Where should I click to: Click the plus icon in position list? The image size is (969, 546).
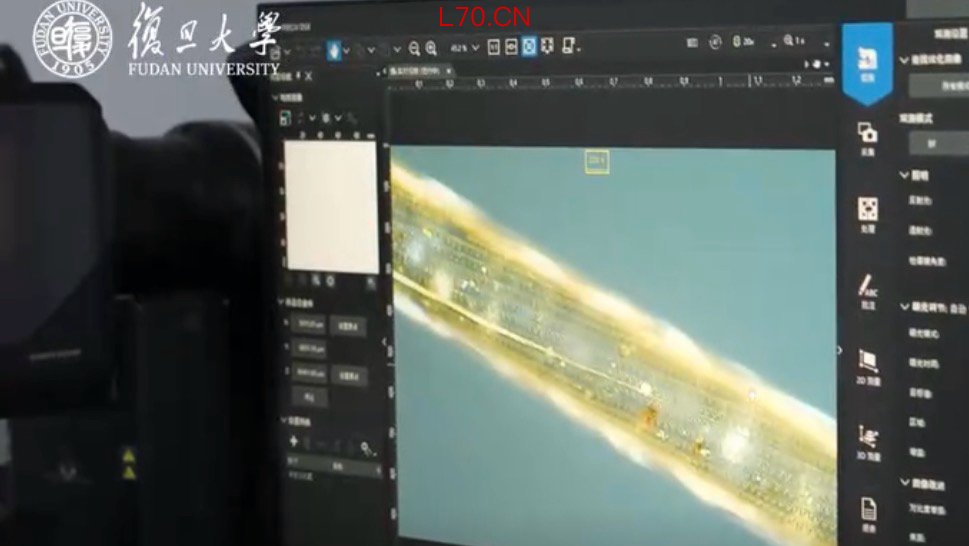point(293,441)
